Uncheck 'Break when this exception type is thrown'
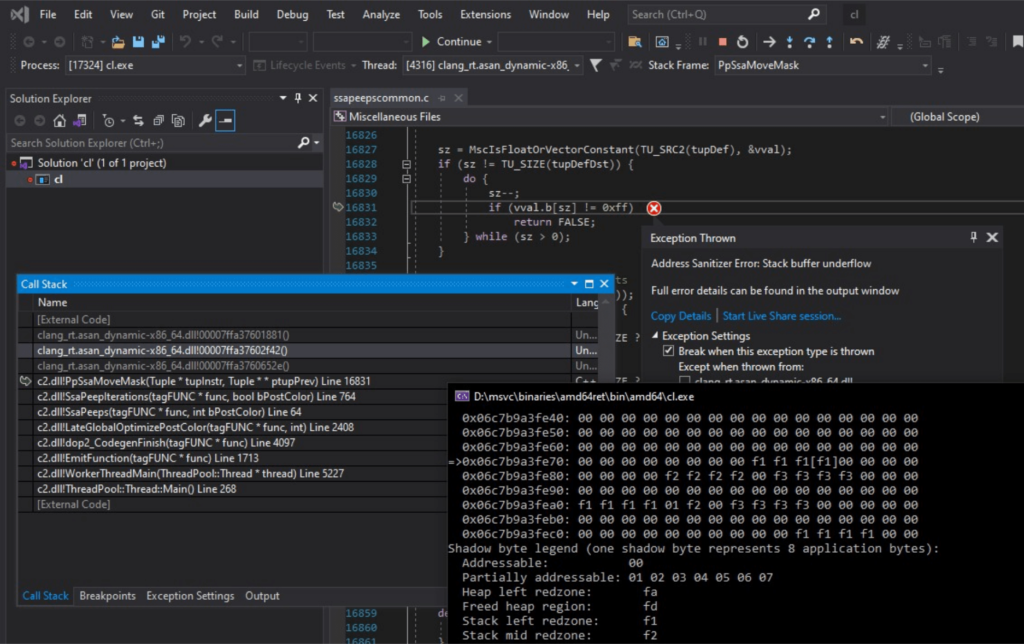Viewport: 1024px width, 644px height. (x=669, y=352)
